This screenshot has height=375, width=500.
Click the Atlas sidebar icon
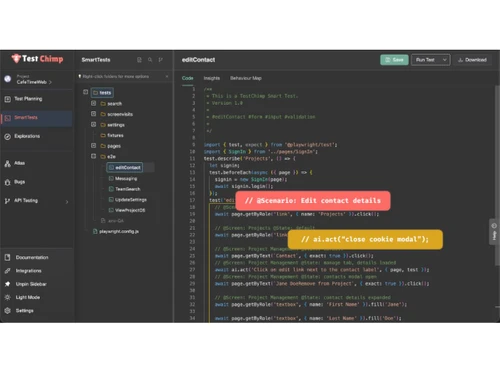coord(7,163)
